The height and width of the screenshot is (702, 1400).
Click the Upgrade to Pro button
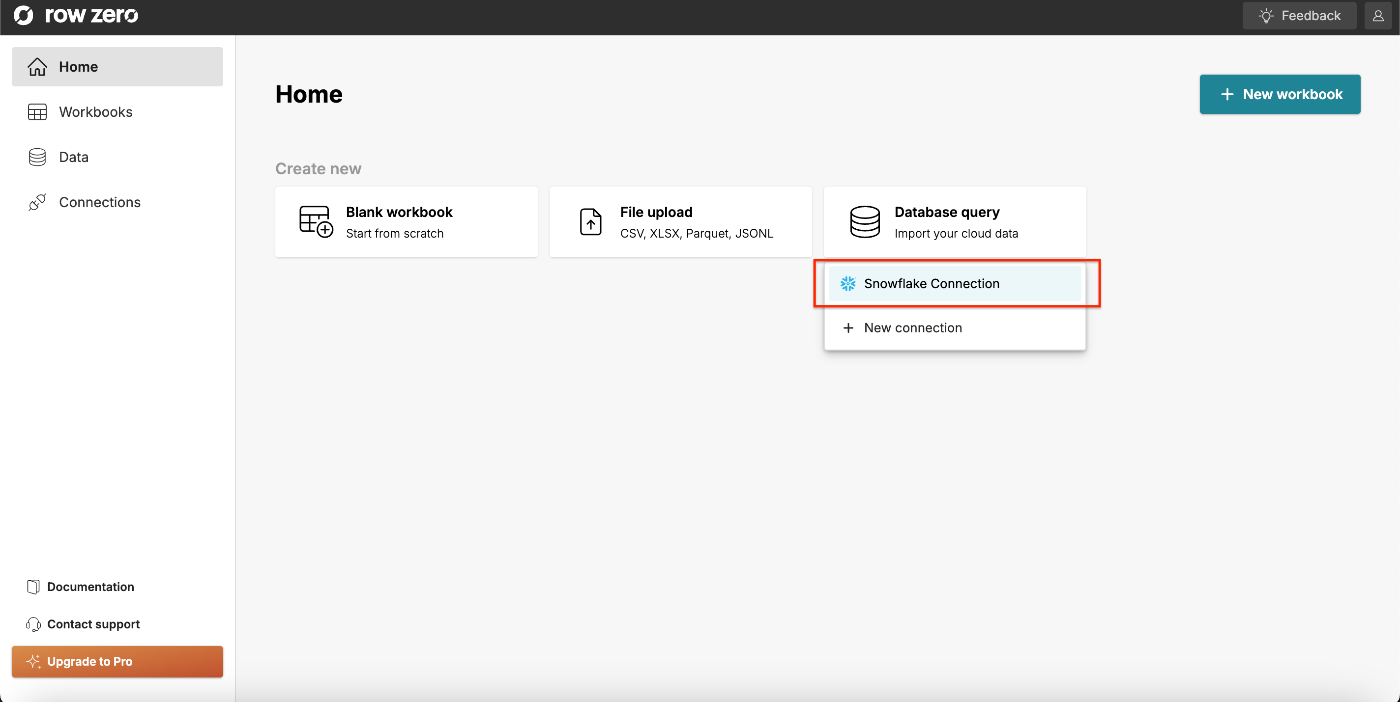coord(117,662)
